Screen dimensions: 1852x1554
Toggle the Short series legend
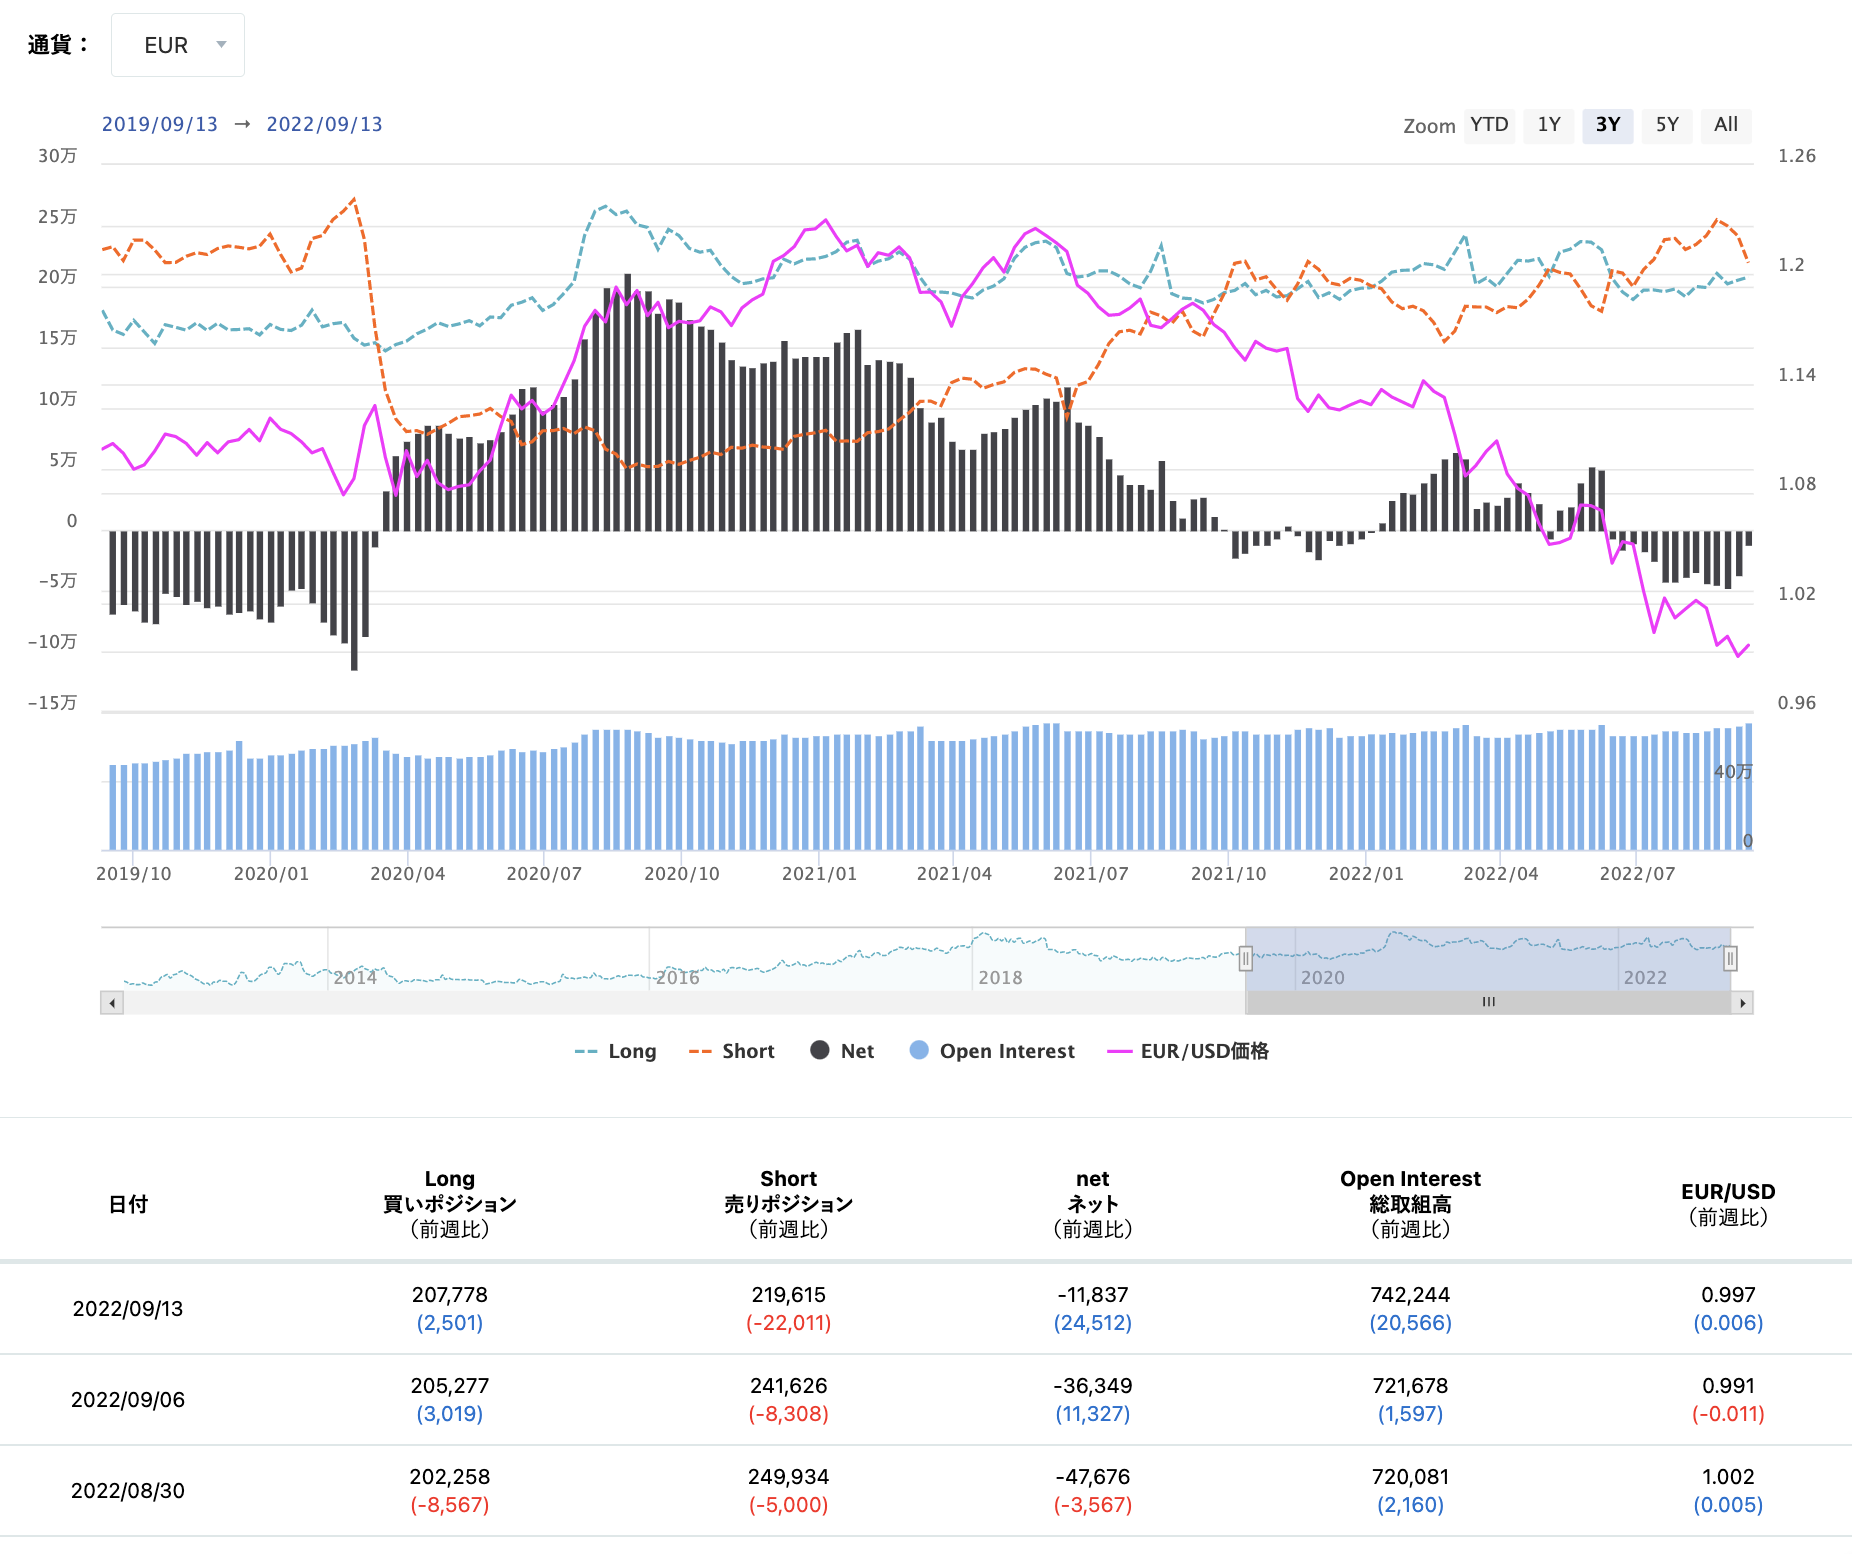732,1051
